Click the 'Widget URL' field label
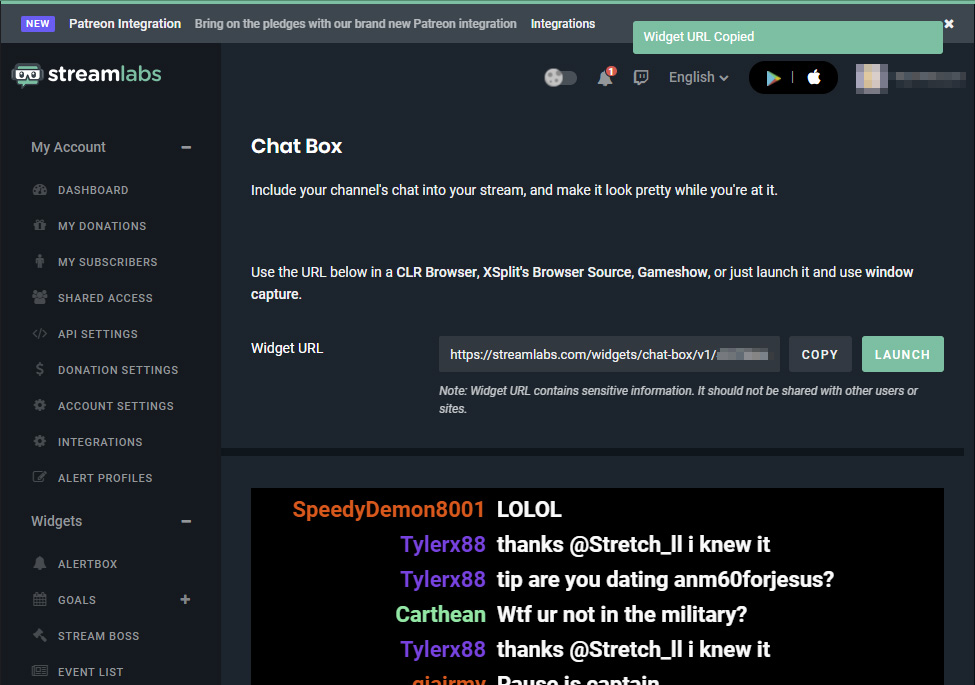 [287, 348]
